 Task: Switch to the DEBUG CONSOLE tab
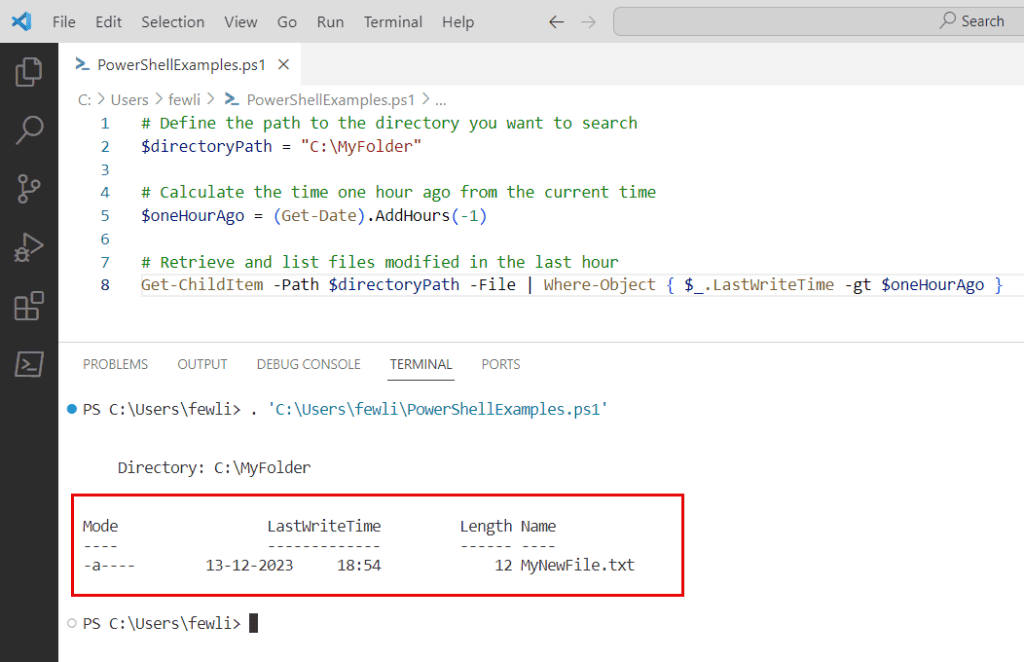point(308,364)
